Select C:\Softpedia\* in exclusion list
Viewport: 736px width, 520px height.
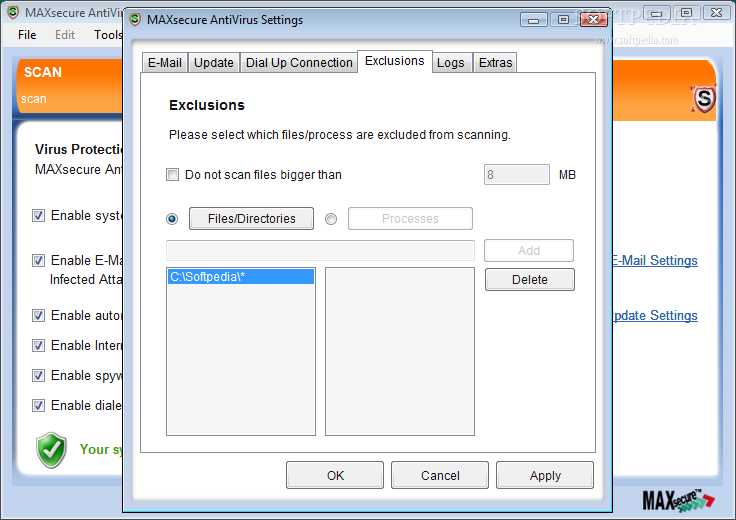click(241, 277)
